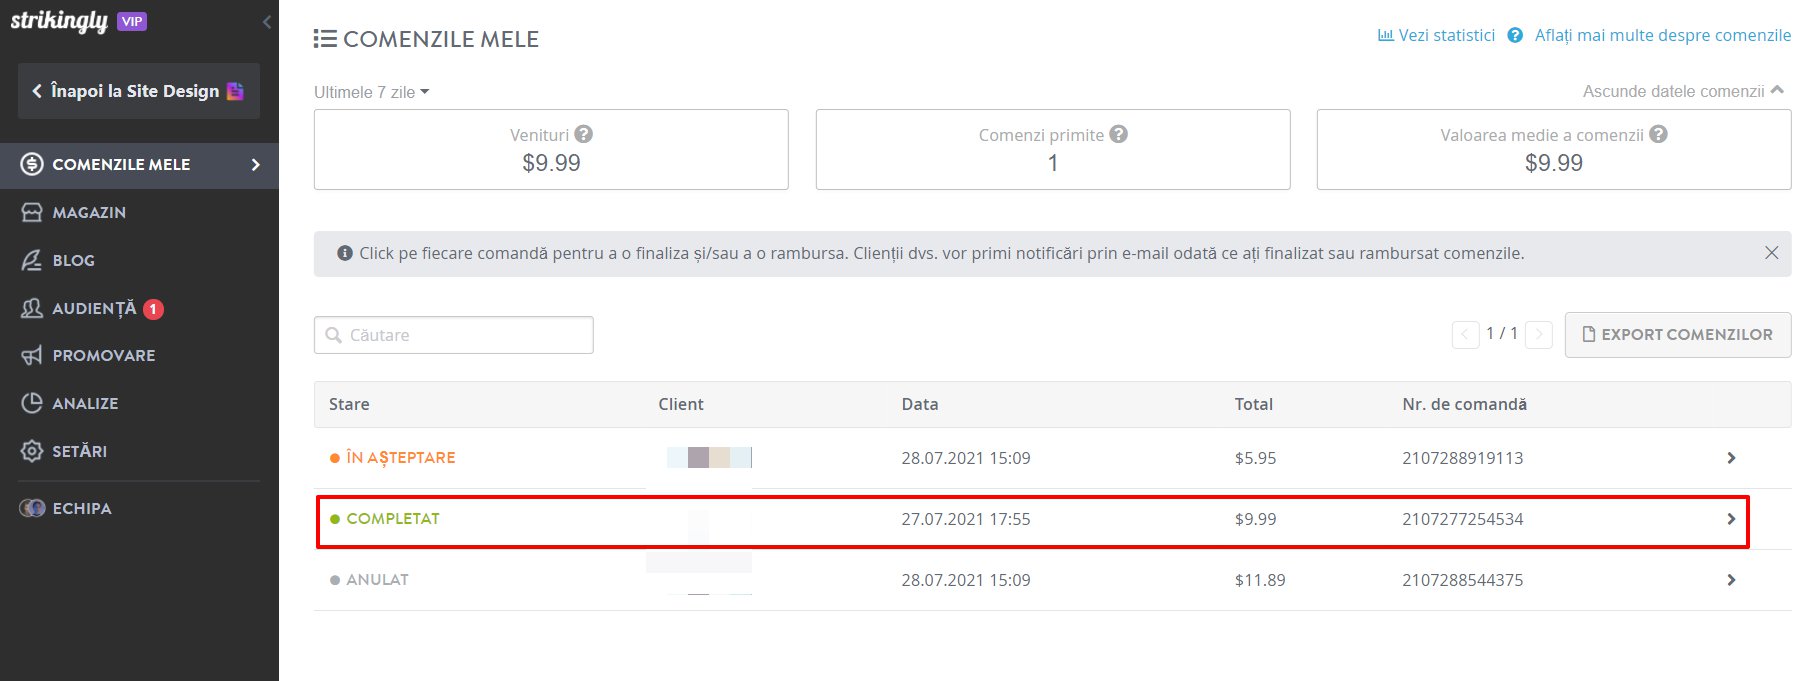
Task: Expand order 2107288544375 with its arrow
Action: pyautogui.click(x=1731, y=580)
